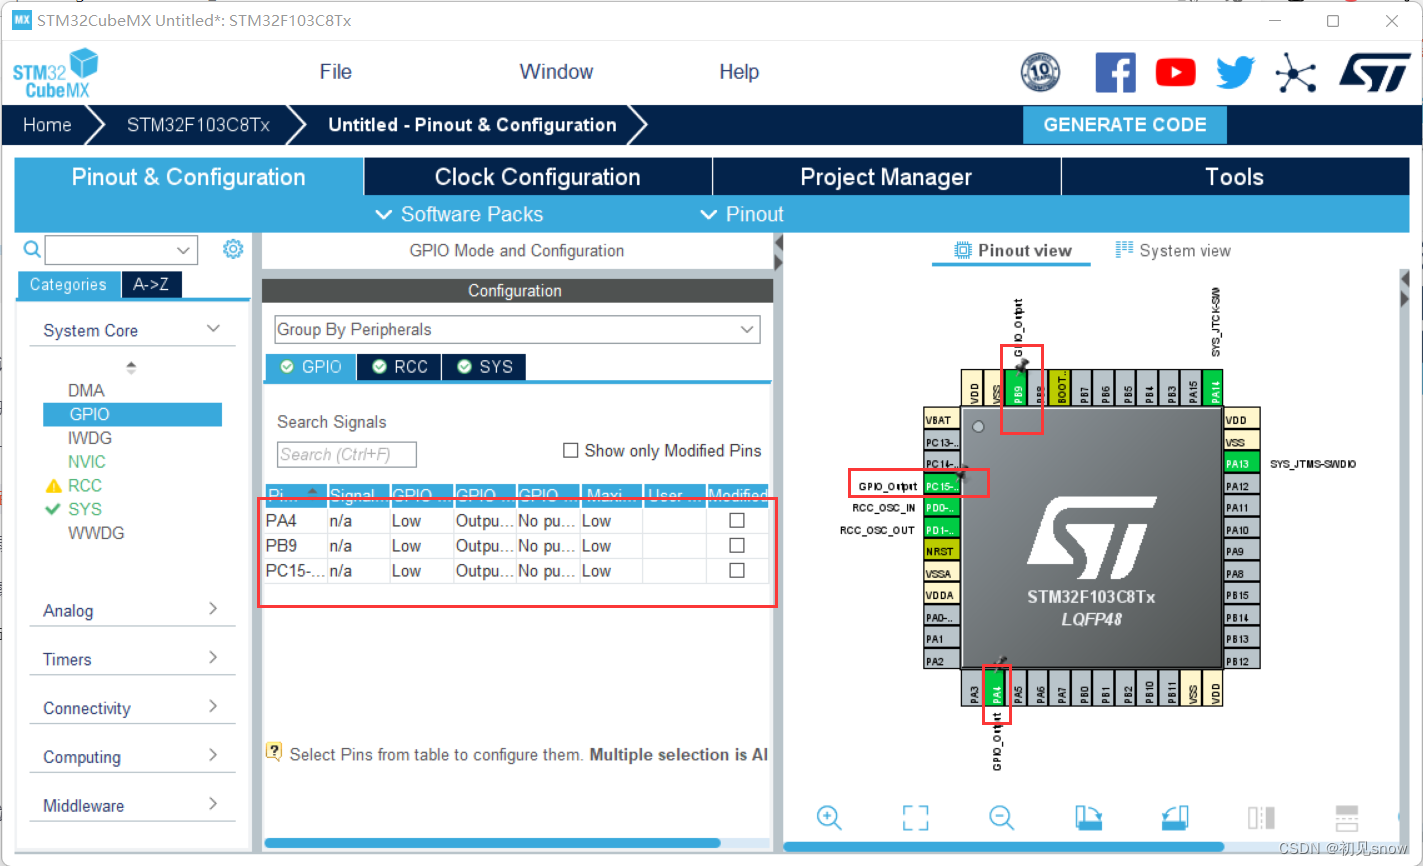Select the green PA4 pin on chip

[x=995, y=688]
